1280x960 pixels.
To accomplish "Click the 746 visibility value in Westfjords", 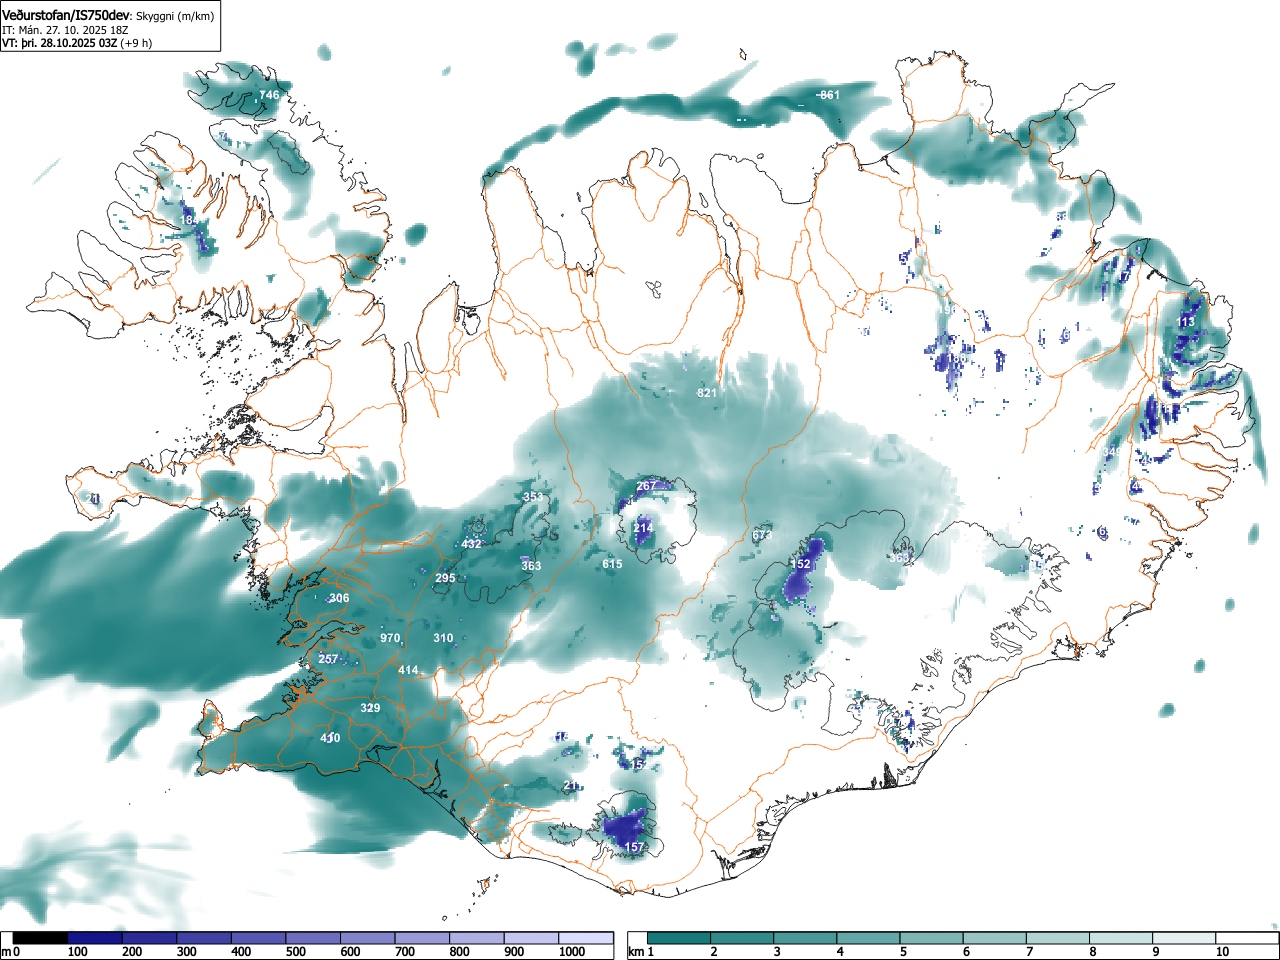I will 270,95.
